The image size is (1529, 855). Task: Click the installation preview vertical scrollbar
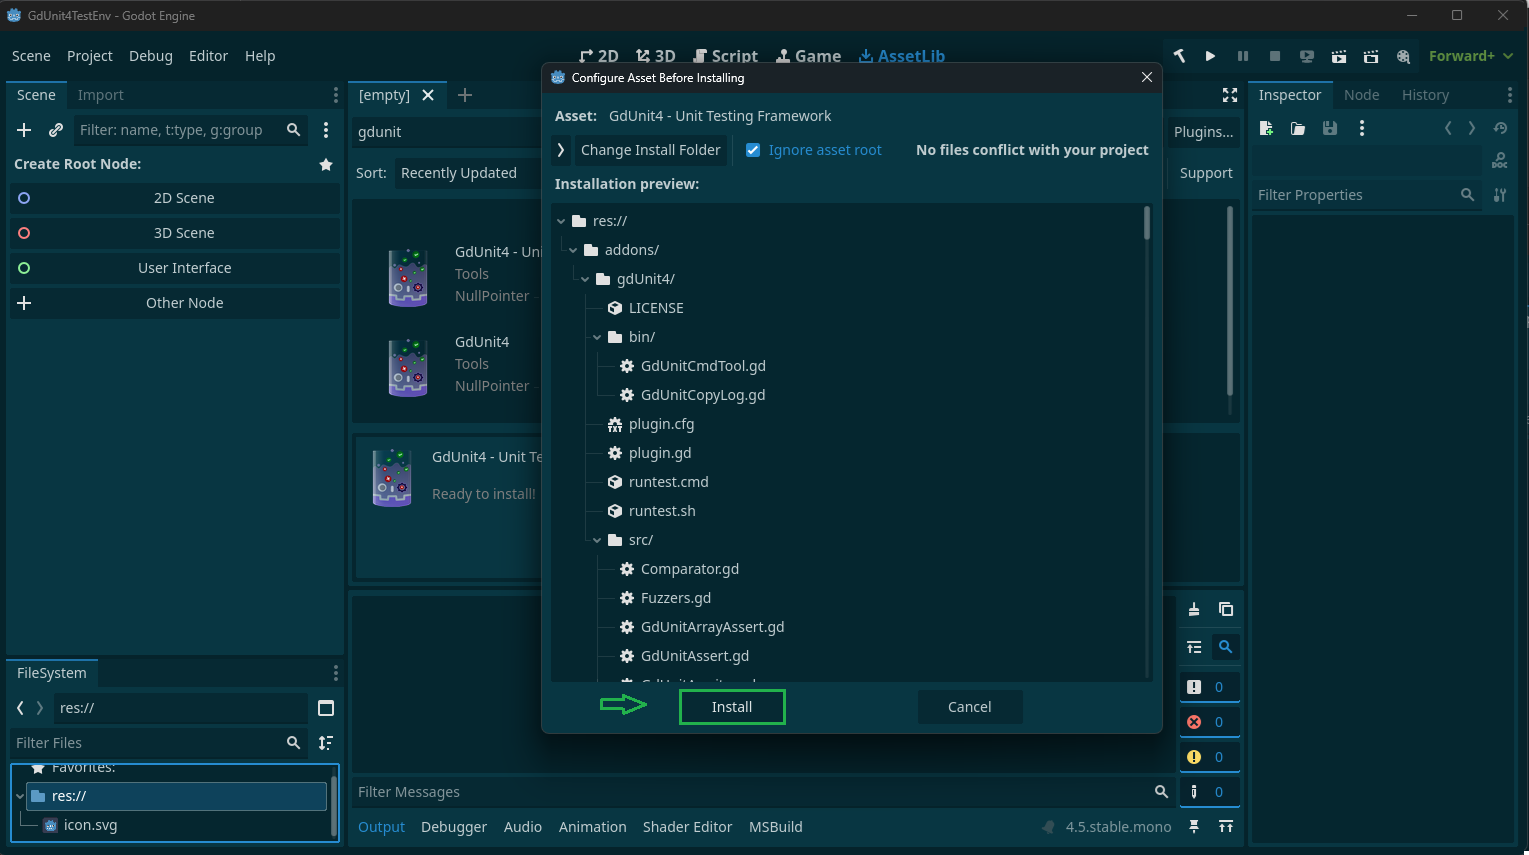click(x=1146, y=224)
